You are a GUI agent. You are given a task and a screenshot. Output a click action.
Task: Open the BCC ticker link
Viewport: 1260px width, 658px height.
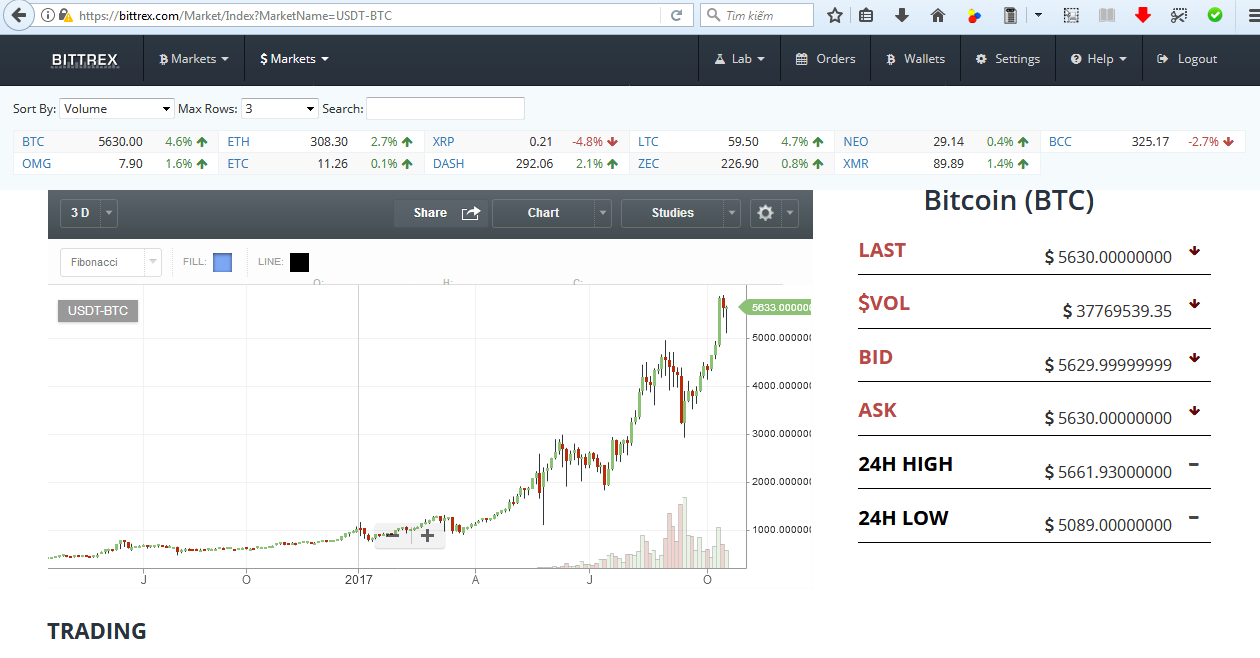pos(1060,142)
